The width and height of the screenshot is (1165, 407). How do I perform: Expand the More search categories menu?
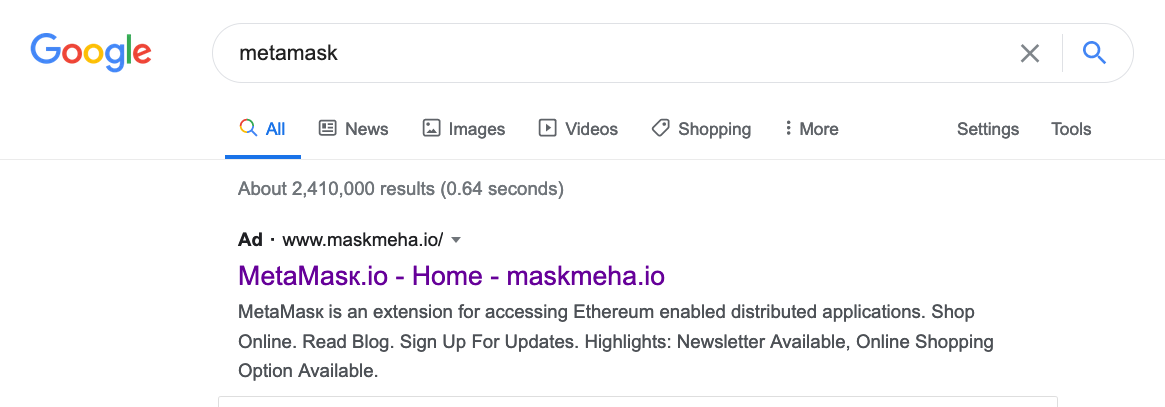[x=811, y=129]
